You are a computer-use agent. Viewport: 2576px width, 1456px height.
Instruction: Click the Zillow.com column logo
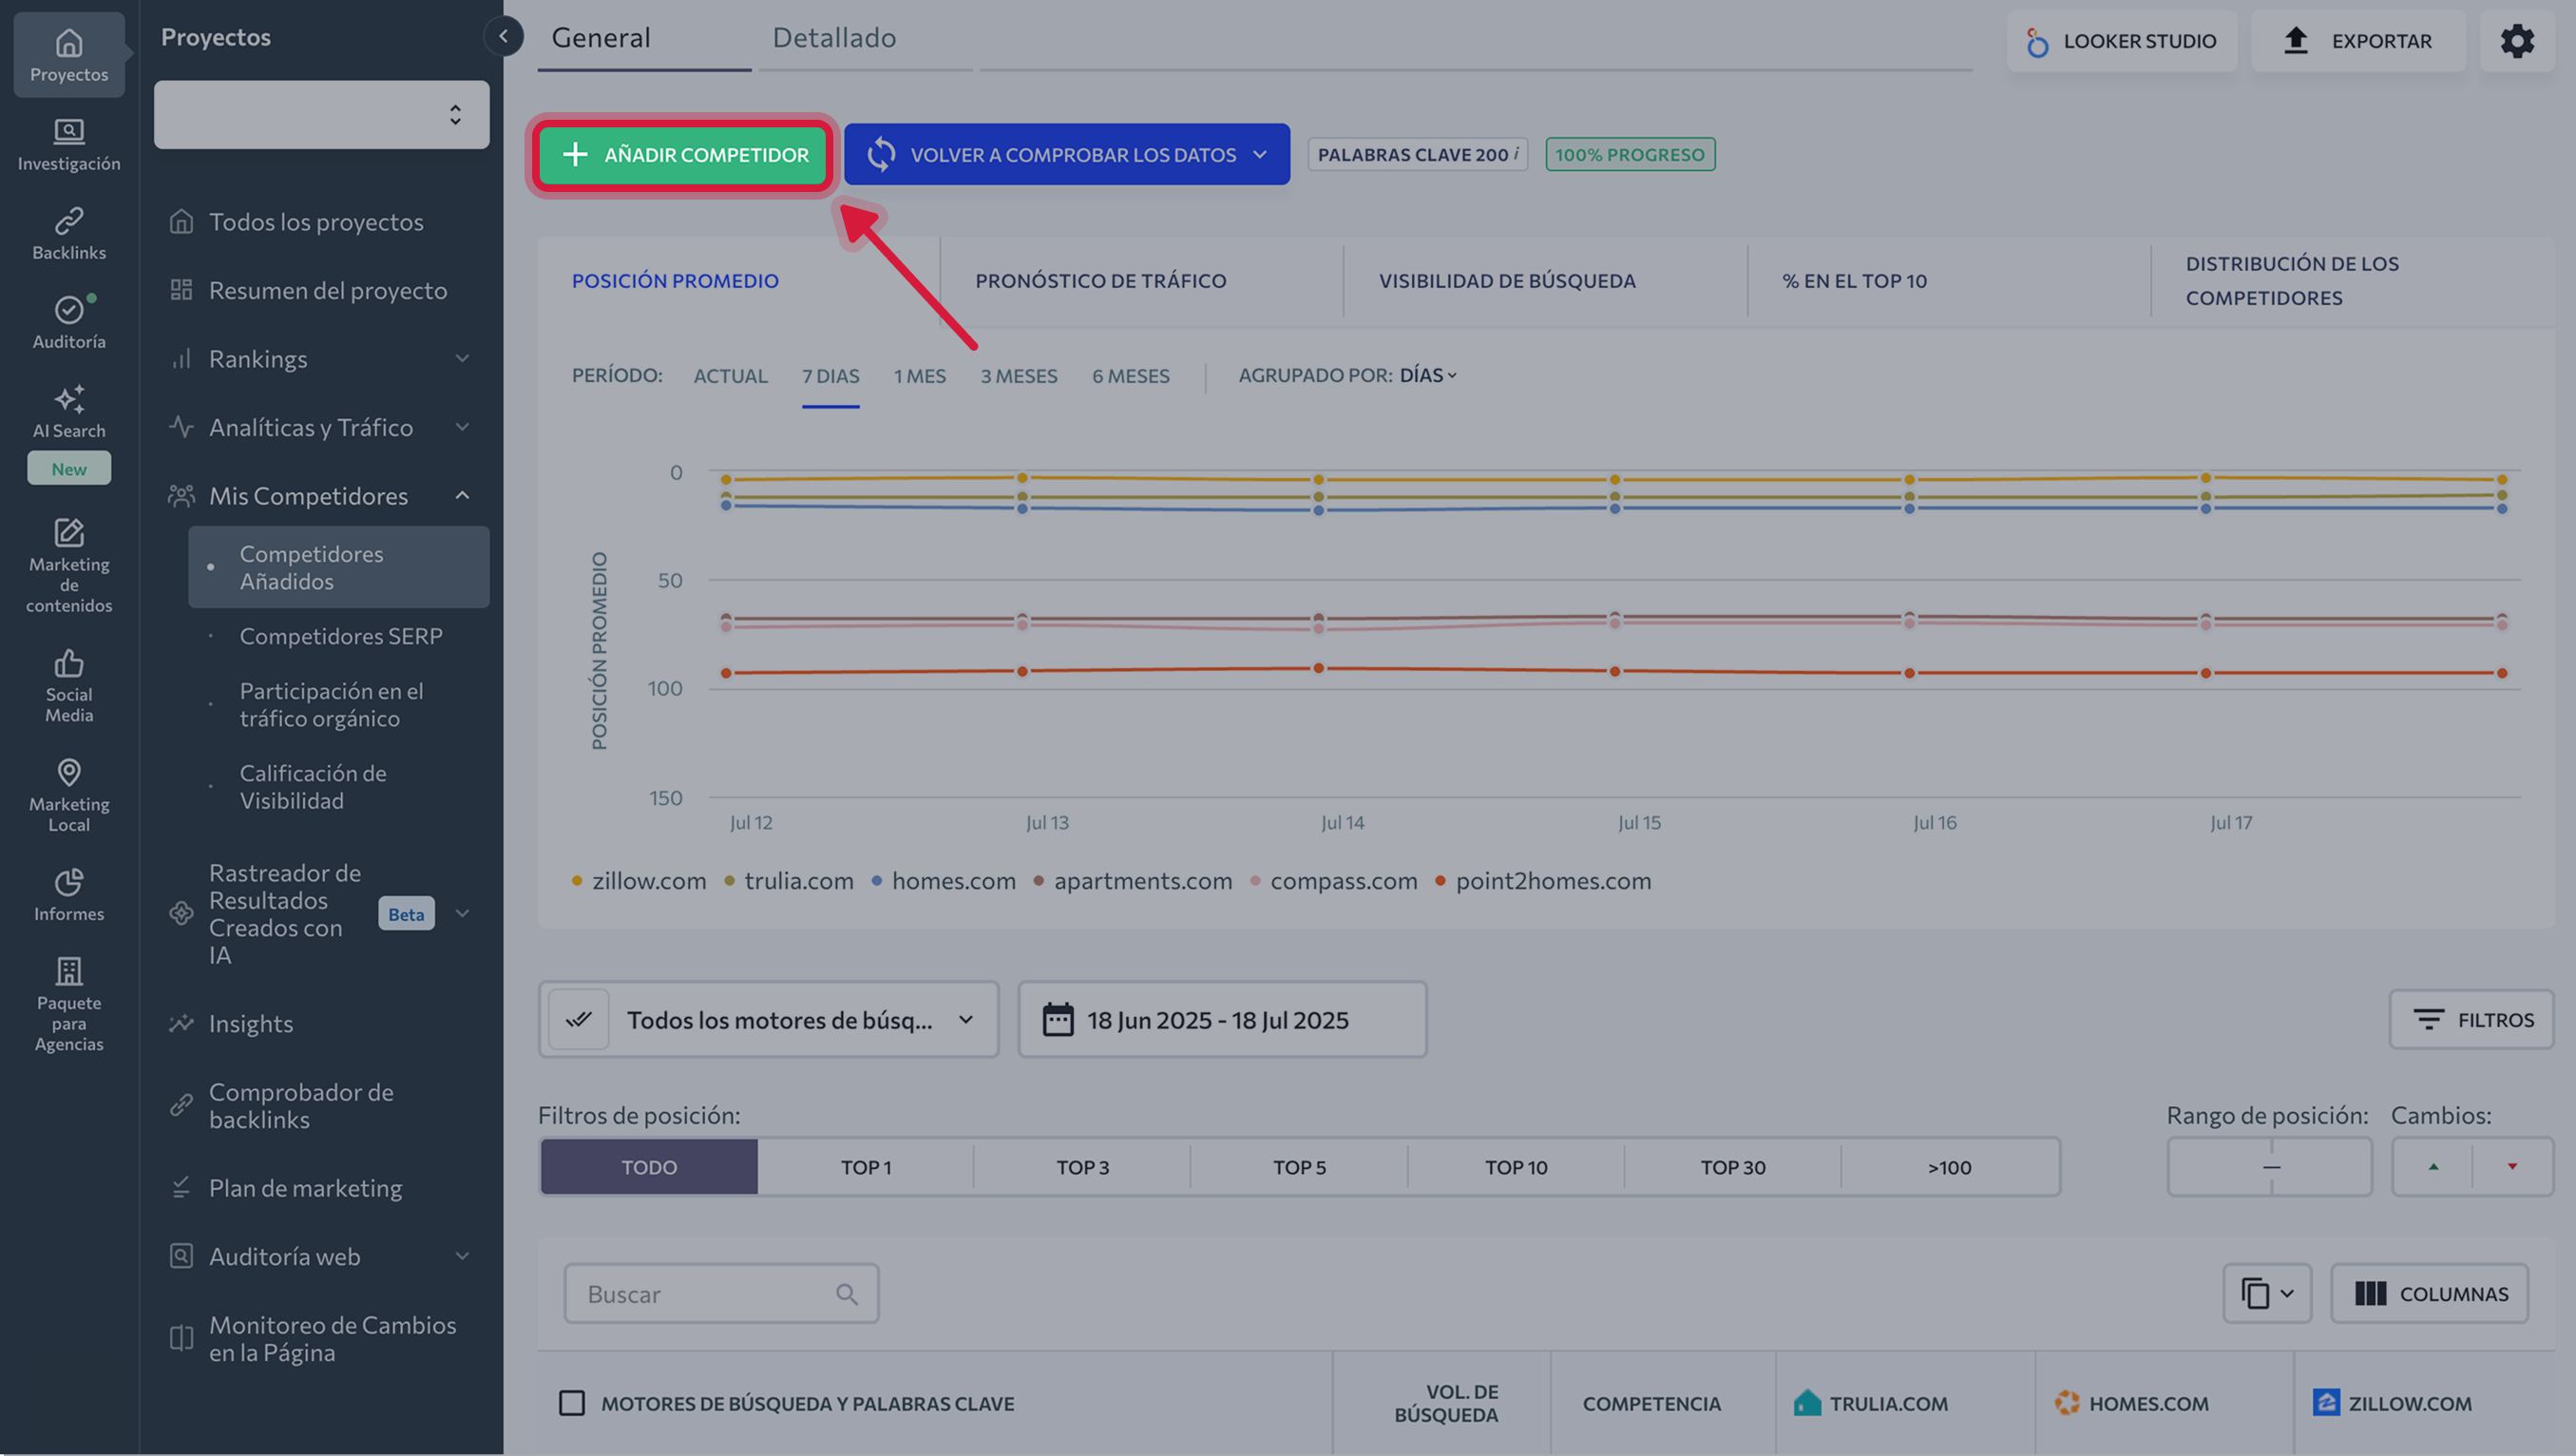point(2326,1403)
